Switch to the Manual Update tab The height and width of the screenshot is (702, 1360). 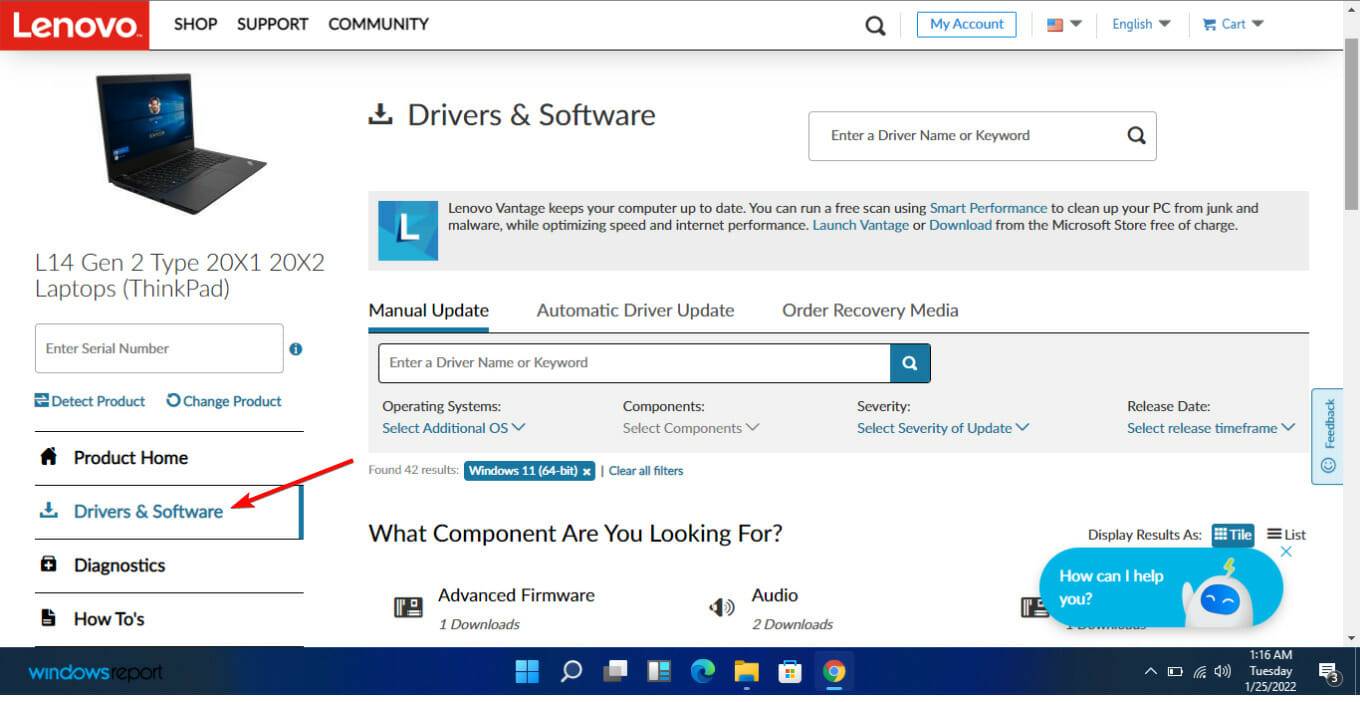pyautogui.click(x=428, y=310)
